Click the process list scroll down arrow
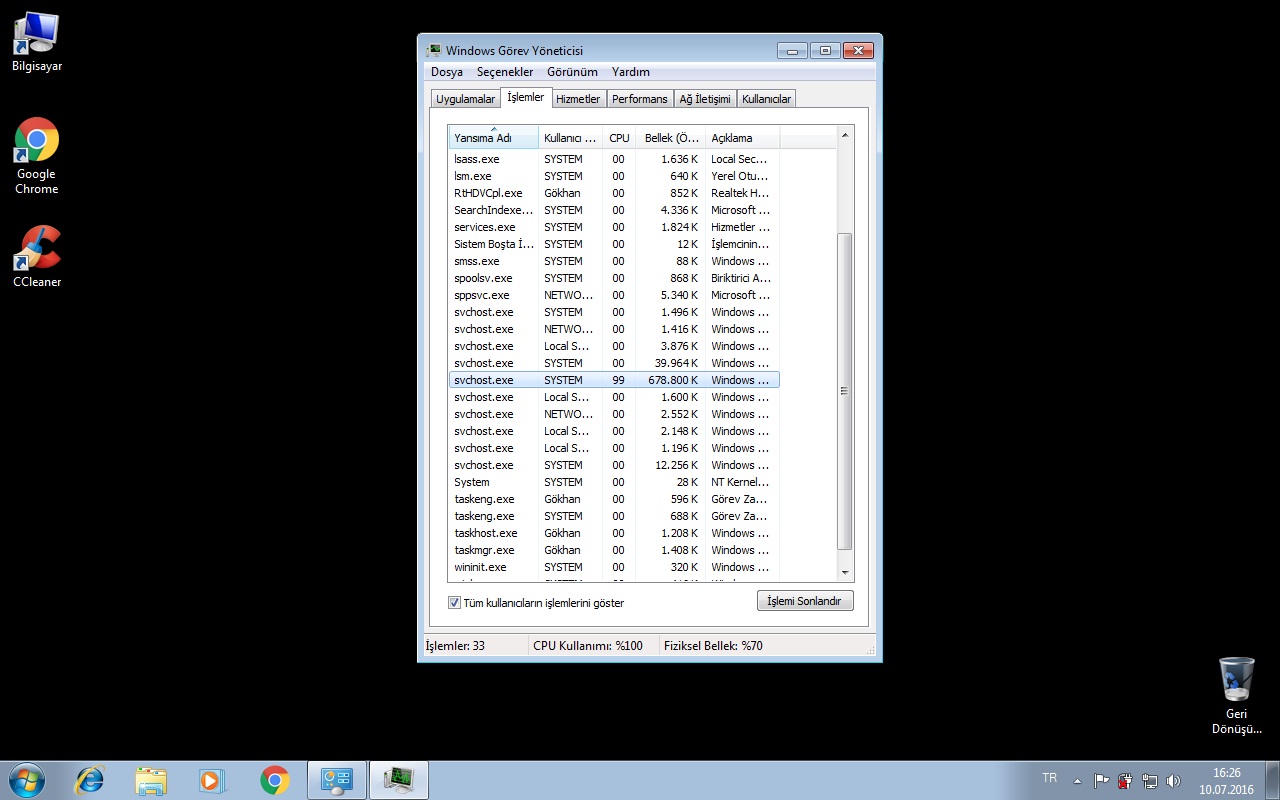1280x800 pixels. point(845,572)
